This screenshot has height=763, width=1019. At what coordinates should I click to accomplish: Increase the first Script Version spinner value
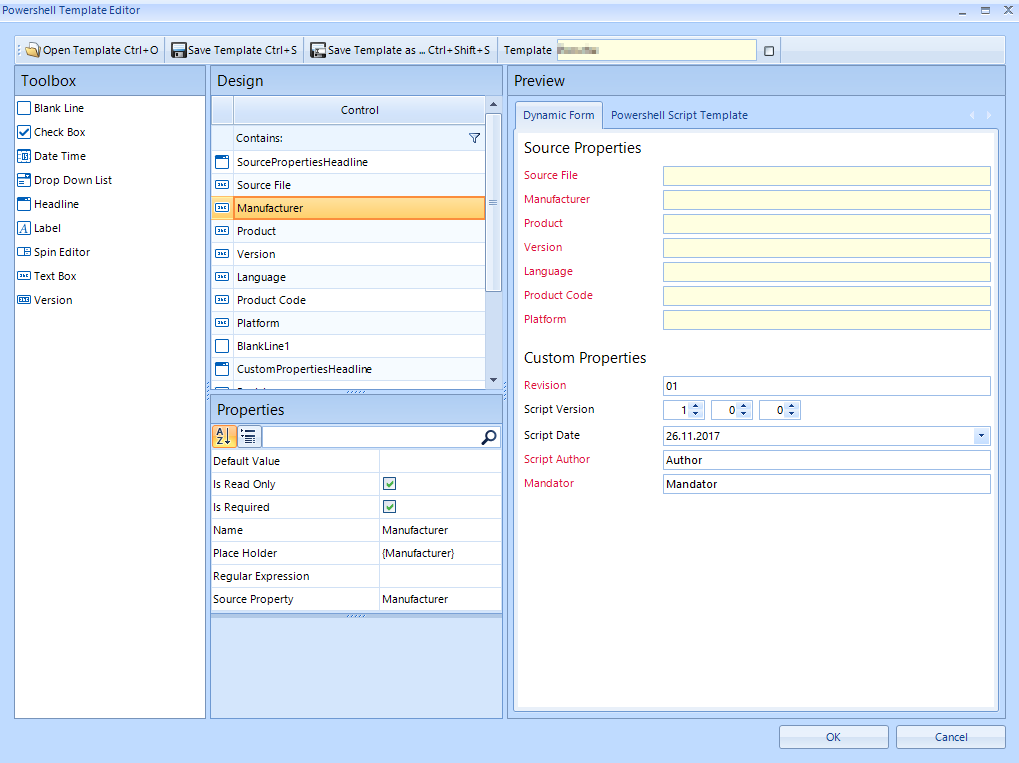pos(695,406)
